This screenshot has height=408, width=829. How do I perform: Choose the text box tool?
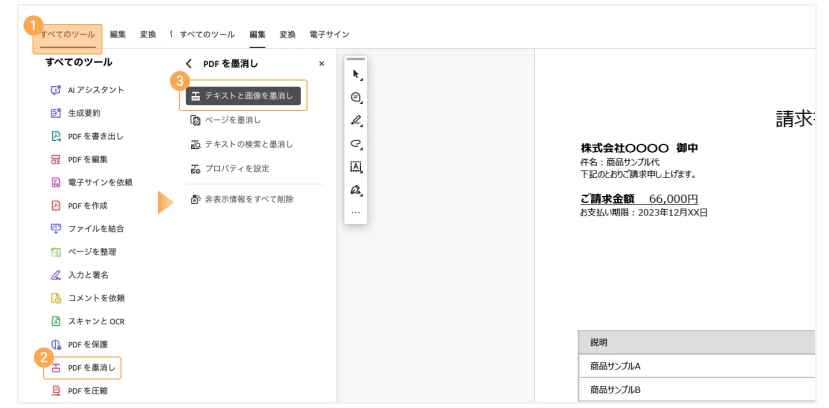click(356, 167)
